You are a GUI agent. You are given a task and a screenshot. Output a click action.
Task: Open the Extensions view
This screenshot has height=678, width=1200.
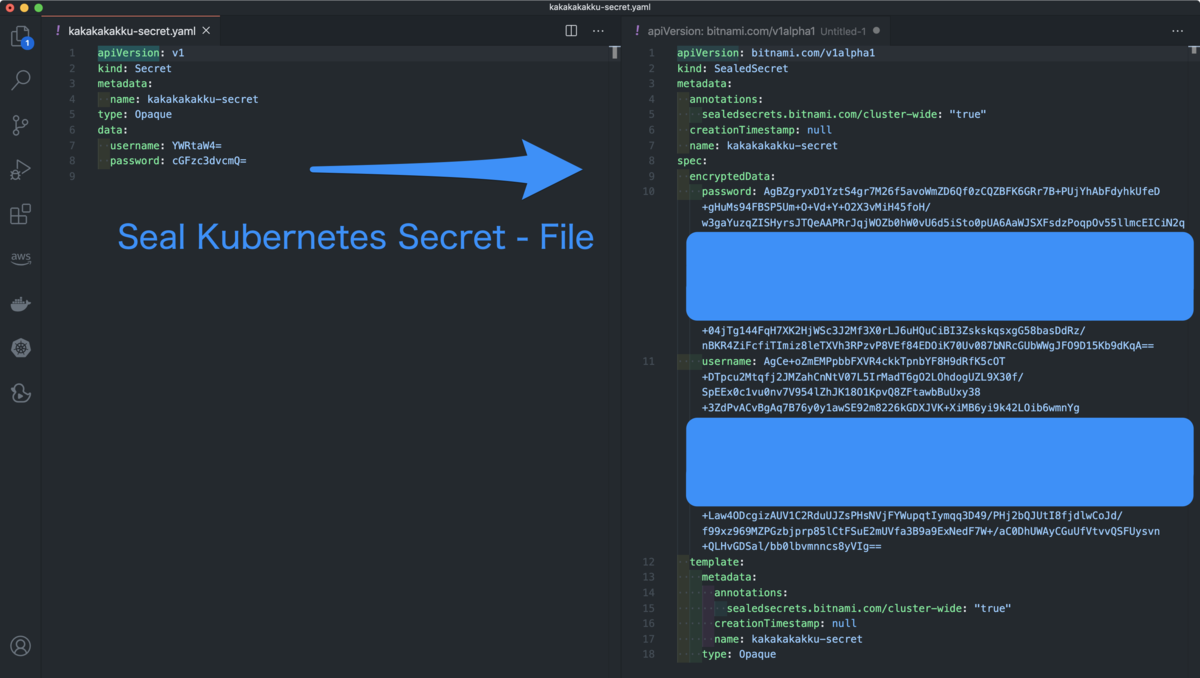[x=20, y=214]
